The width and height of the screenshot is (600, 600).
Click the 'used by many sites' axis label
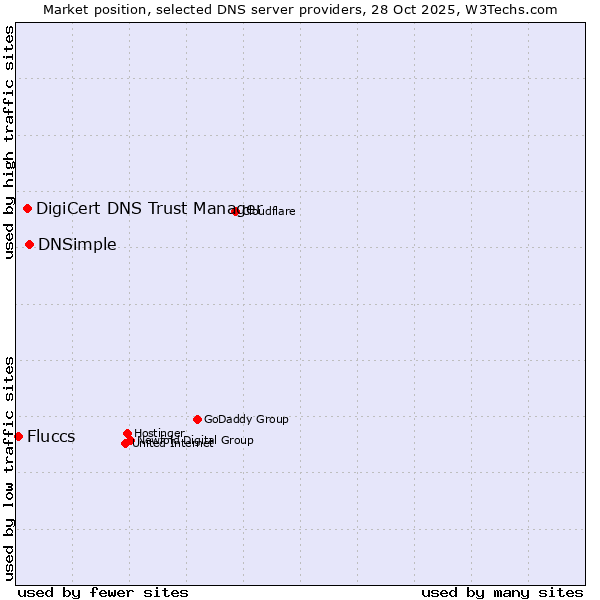502,592
